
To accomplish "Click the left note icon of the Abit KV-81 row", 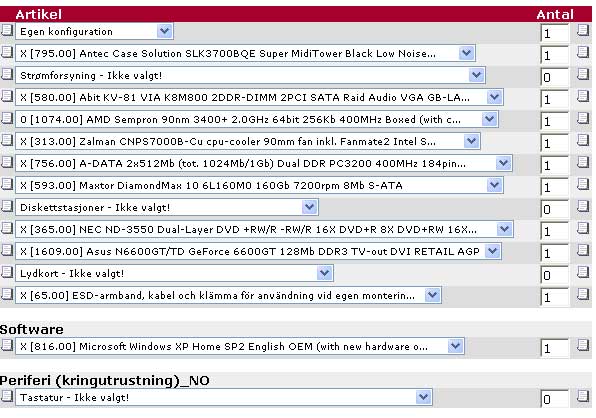I will coord(7,96).
